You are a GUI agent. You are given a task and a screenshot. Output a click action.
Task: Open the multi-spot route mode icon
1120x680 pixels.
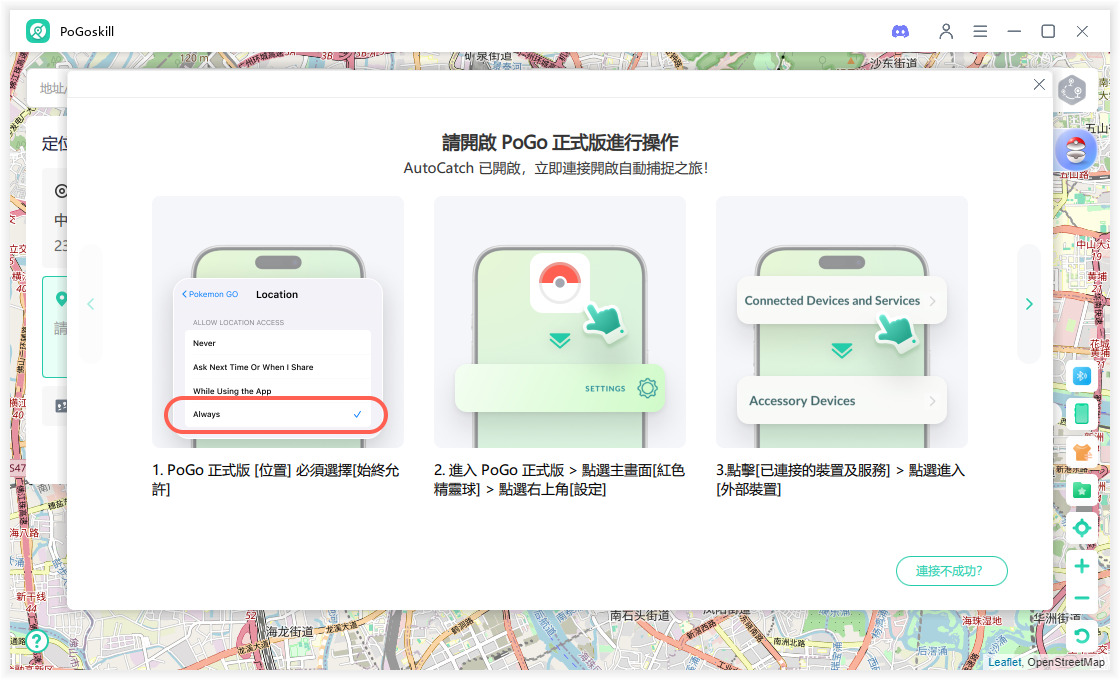pyautogui.click(x=1072, y=90)
